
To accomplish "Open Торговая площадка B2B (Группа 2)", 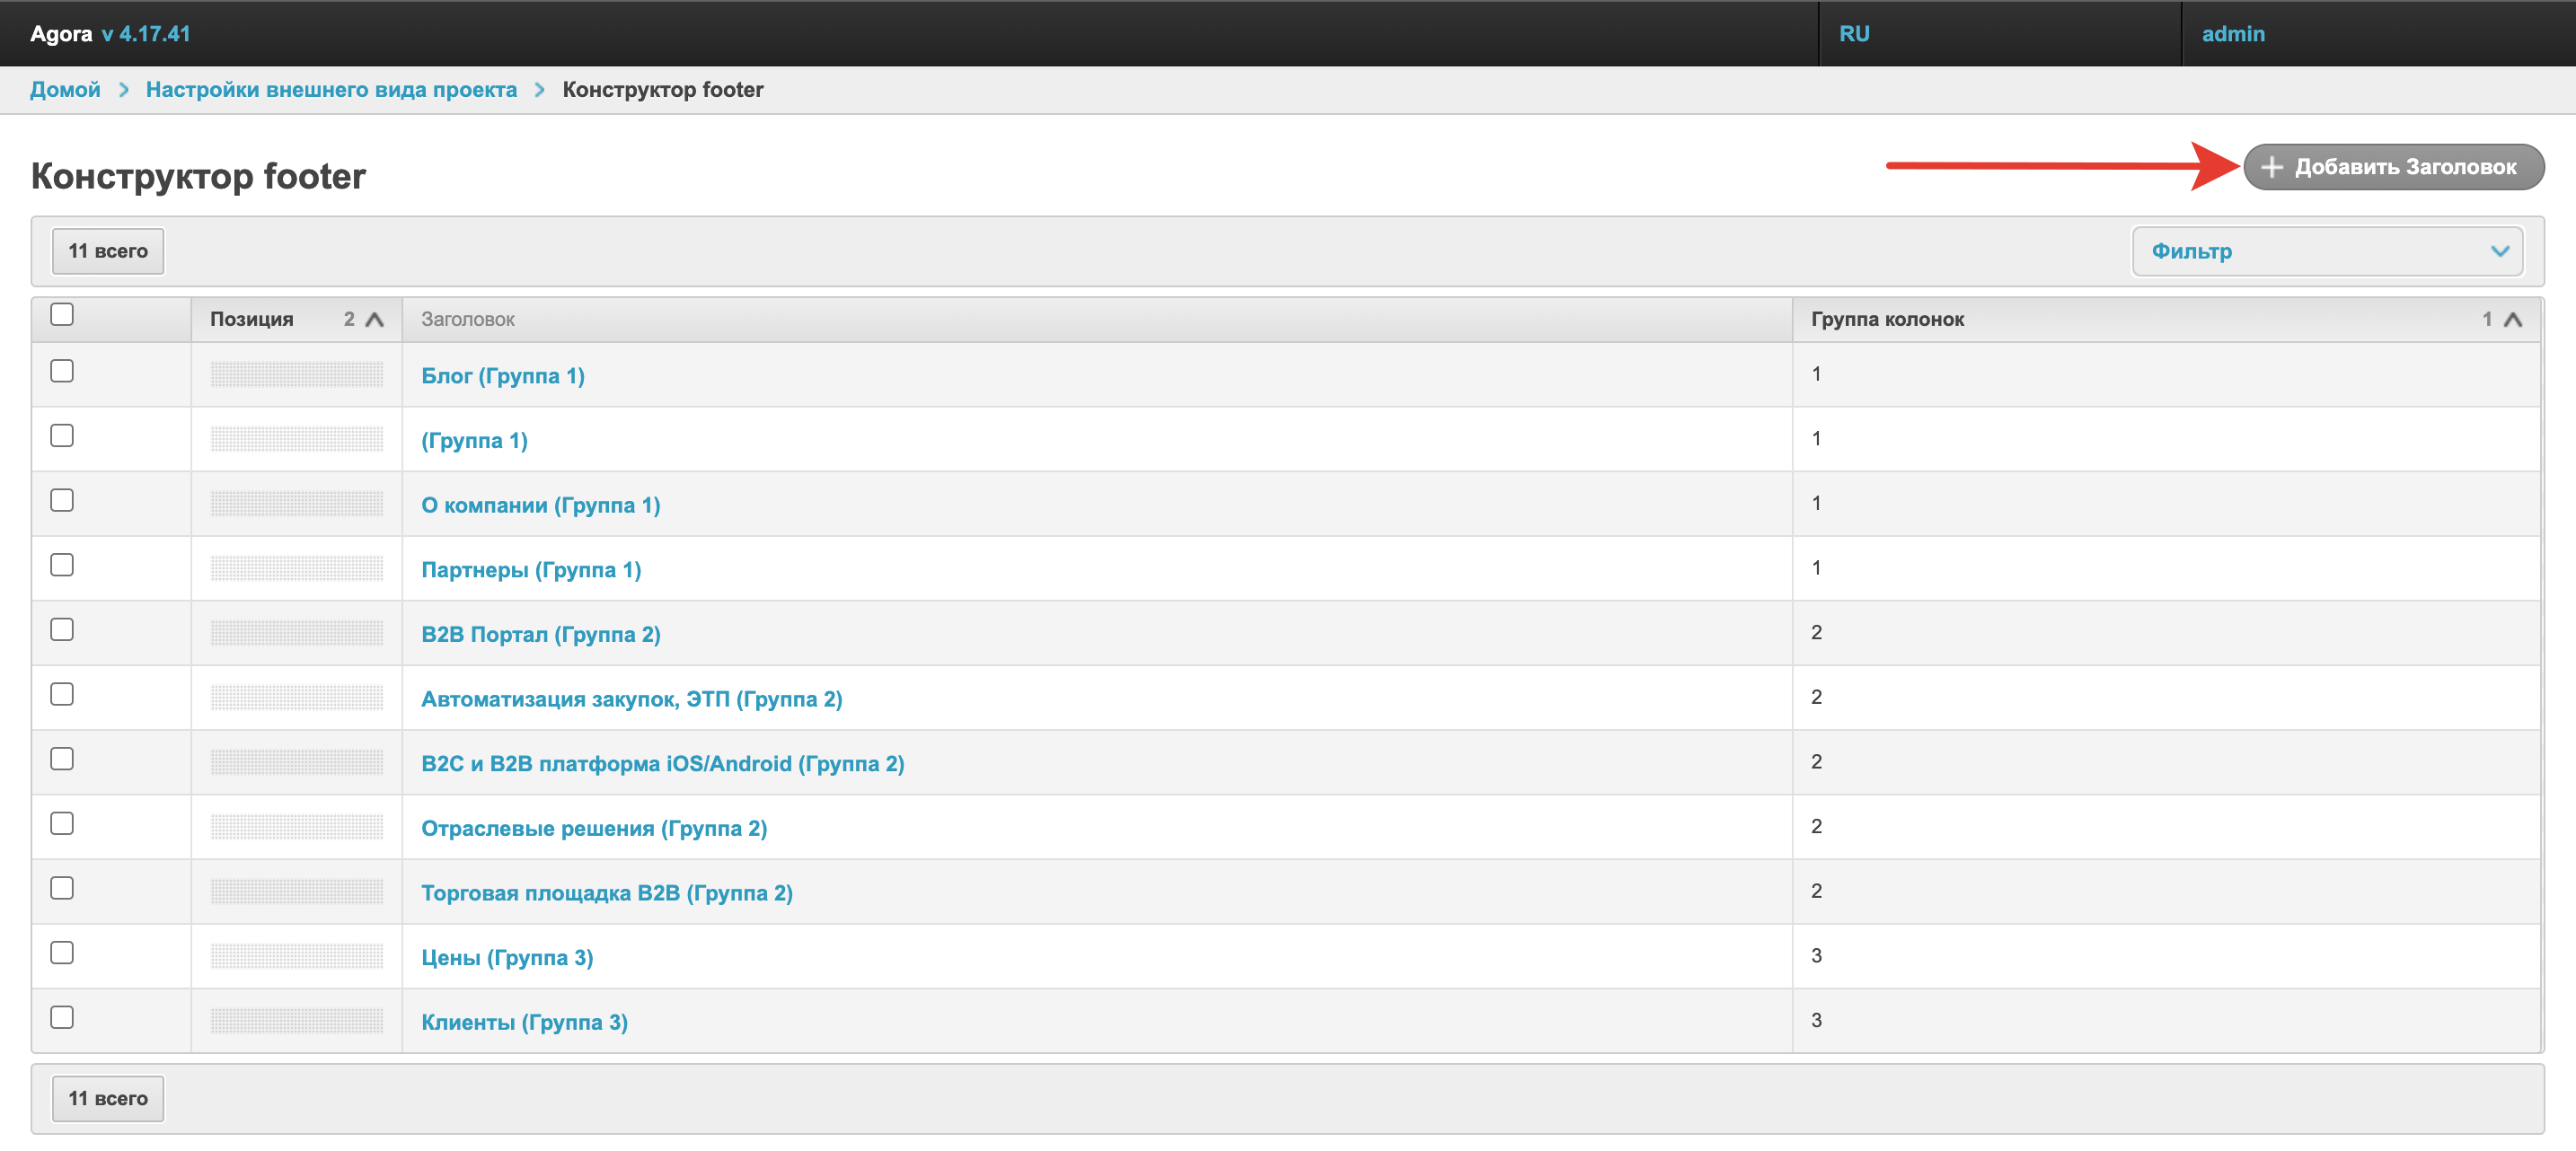I will 606,892.
